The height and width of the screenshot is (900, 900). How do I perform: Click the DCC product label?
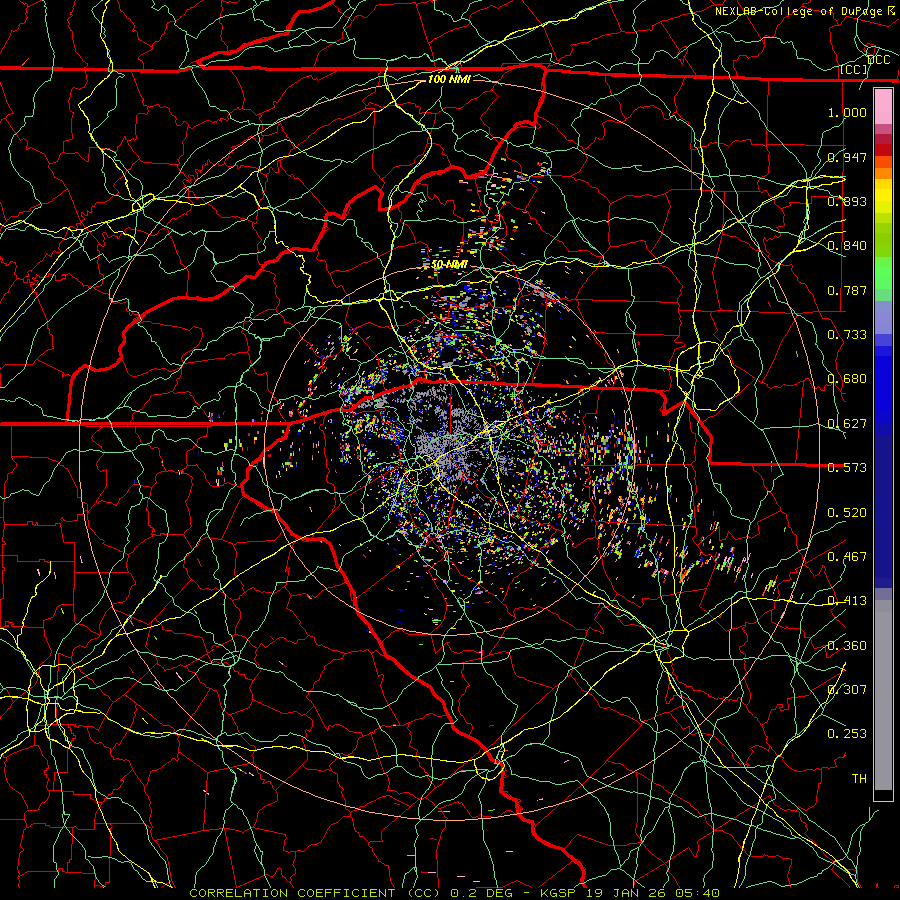[x=878, y=60]
